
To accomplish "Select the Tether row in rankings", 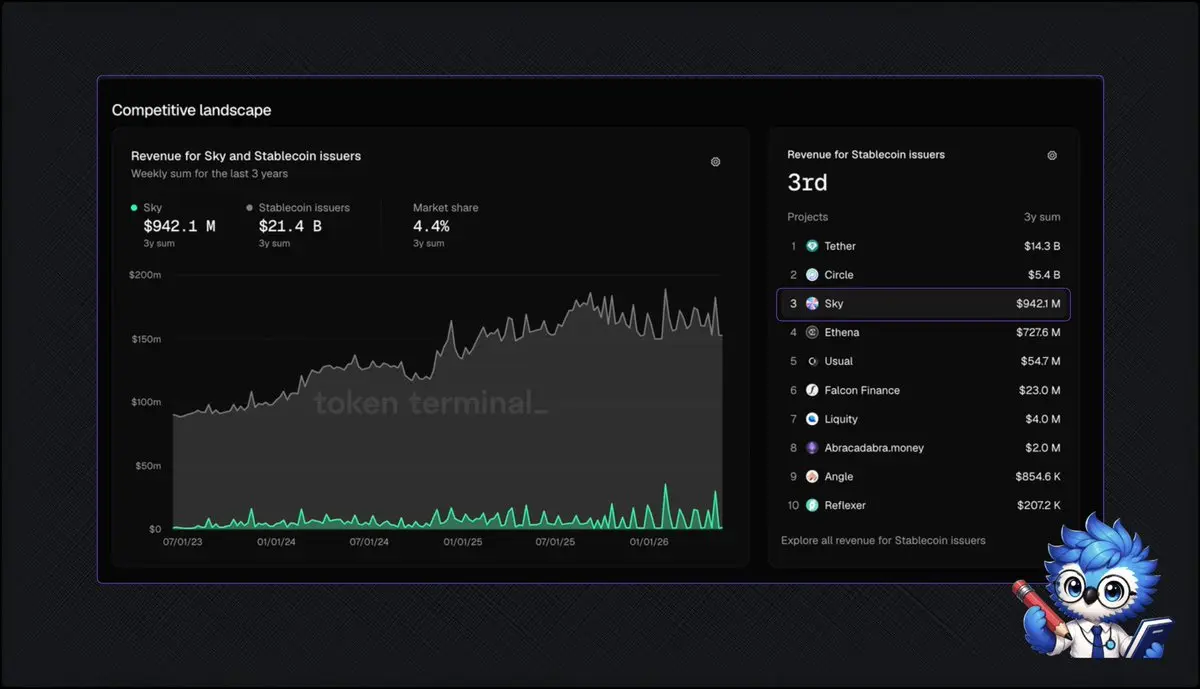I will (924, 246).
